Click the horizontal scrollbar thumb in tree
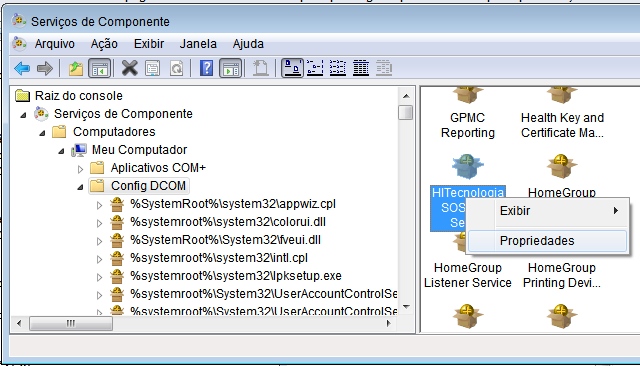Viewport: 640px width, 366px height. point(71,324)
